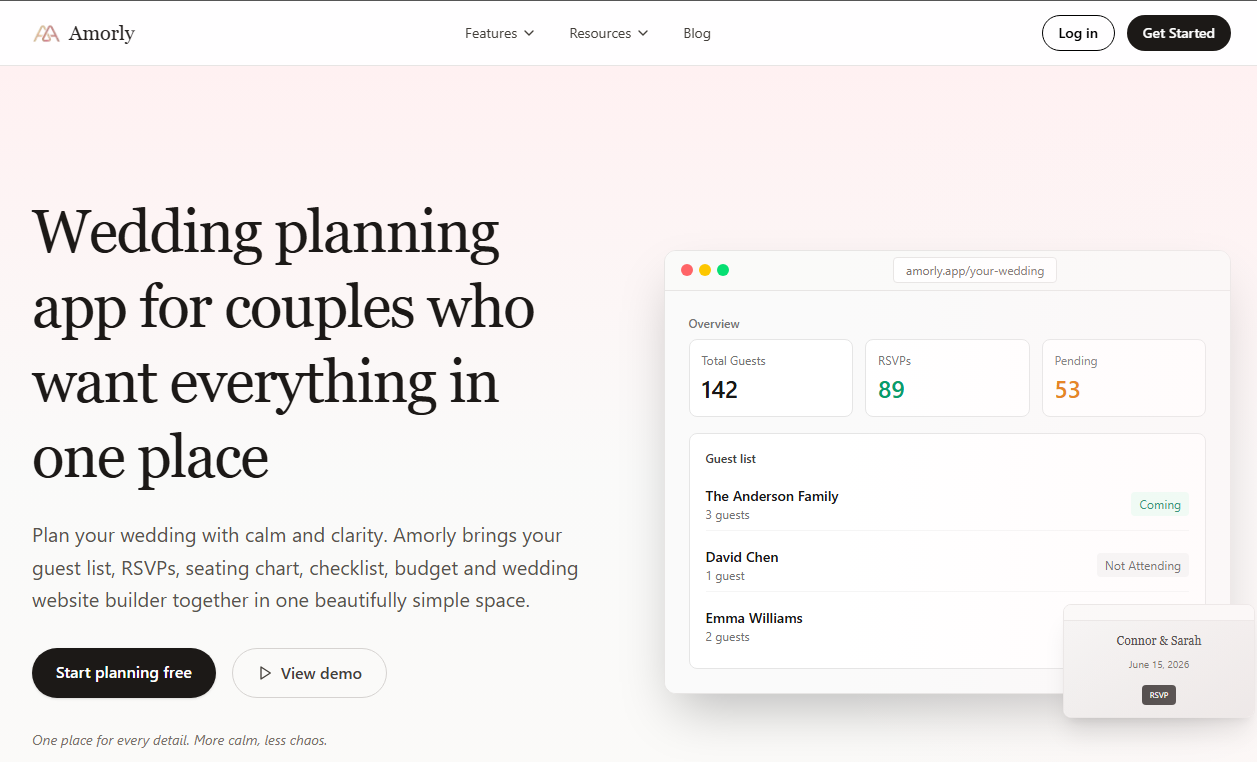Select the Emma Williams guest row
This screenshot has height=762, width=1257.
click(x=884, y=627)
